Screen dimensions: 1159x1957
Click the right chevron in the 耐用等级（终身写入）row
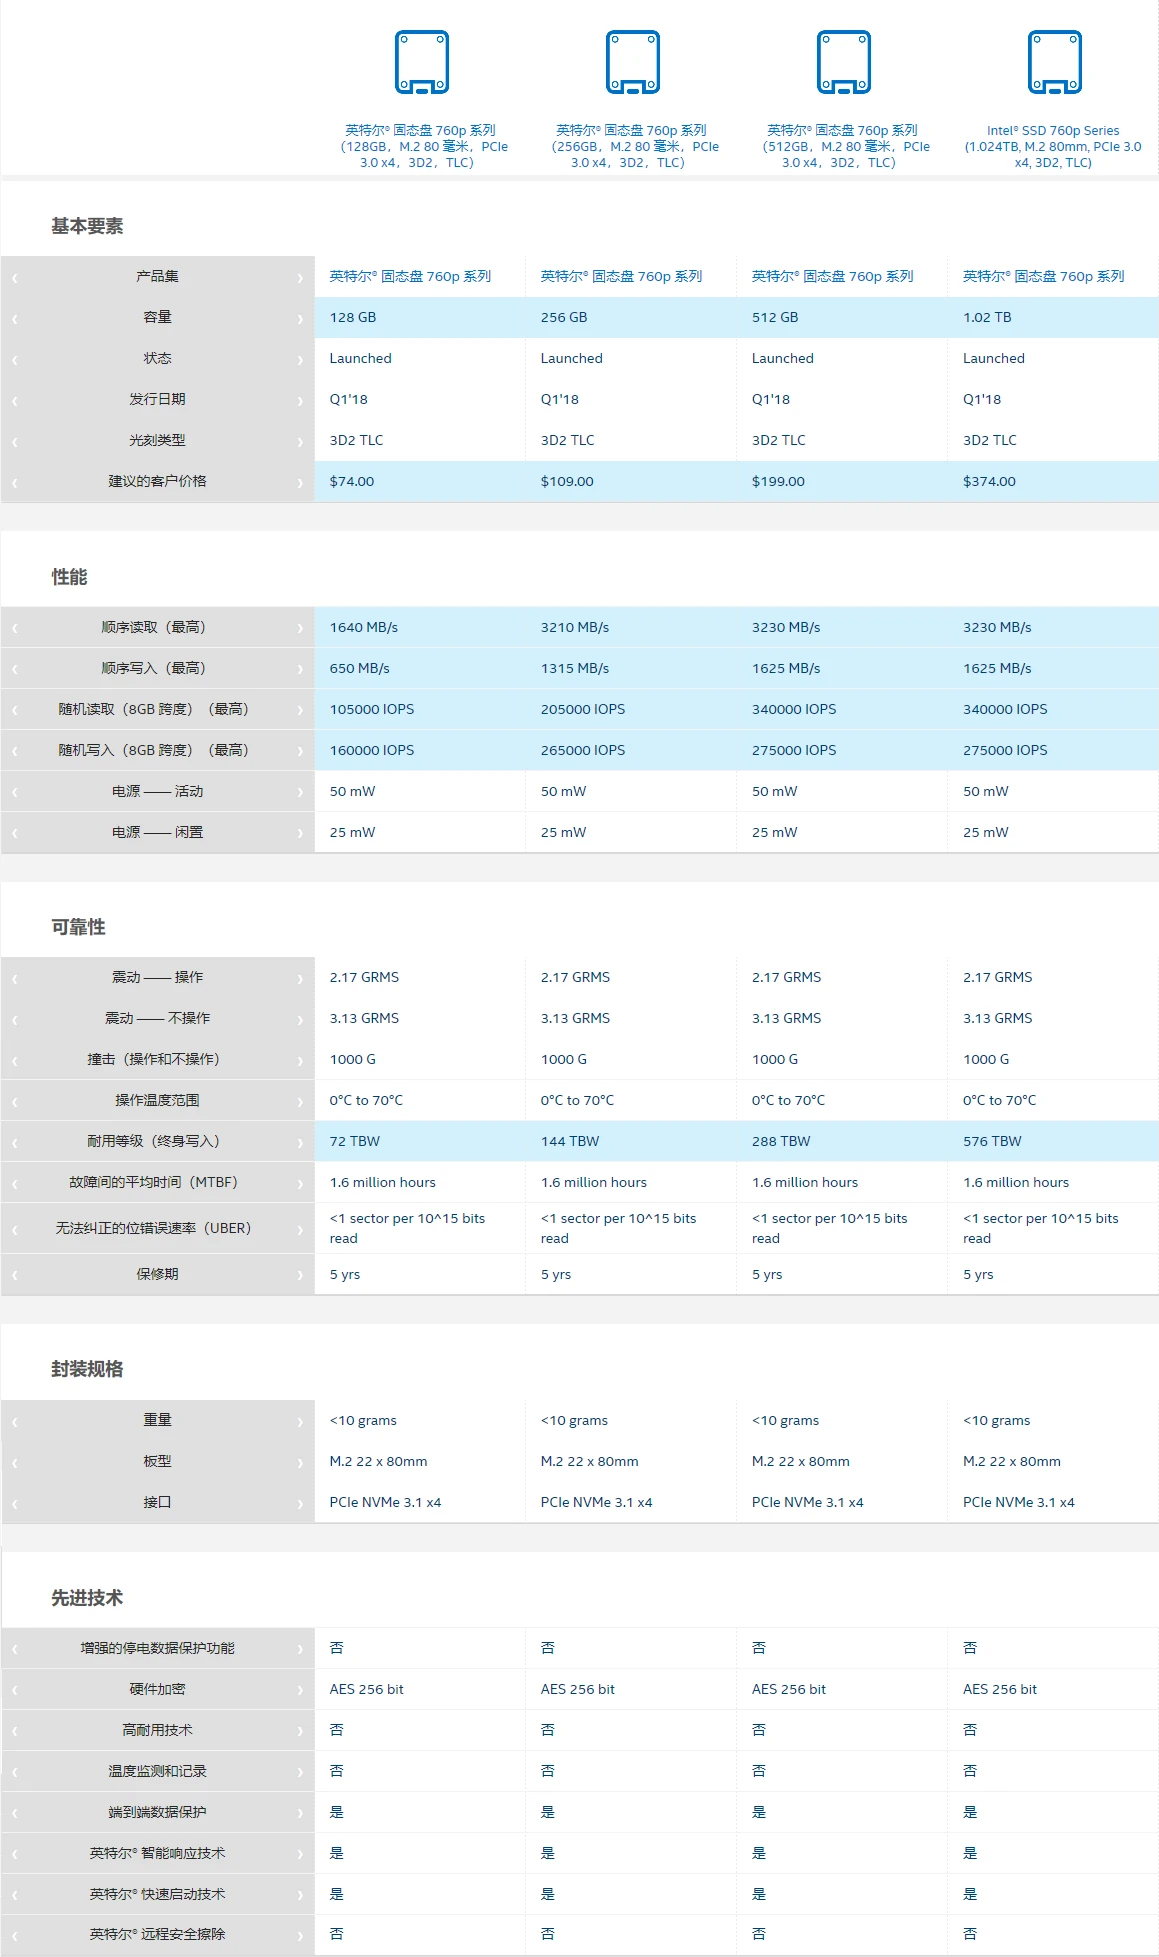[299, 1143]
